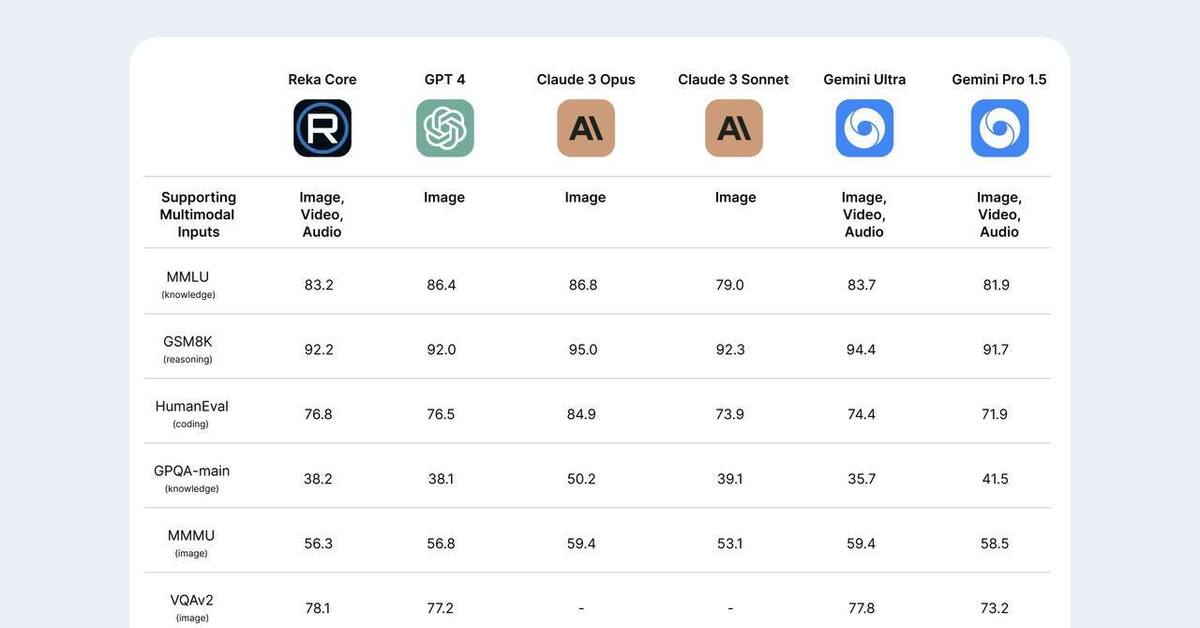Click the GPQA-main row label
Viewport: 1200px width, 628px height.
191,471
